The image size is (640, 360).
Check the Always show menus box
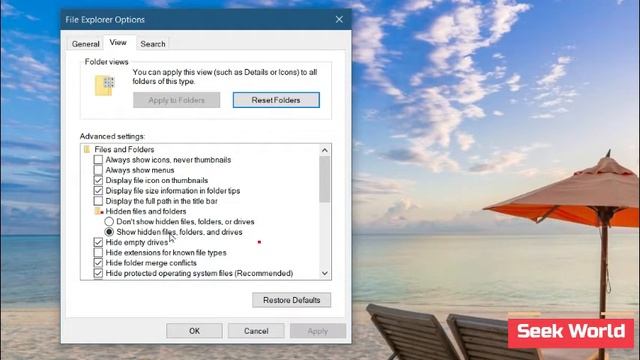click(98, 170)
